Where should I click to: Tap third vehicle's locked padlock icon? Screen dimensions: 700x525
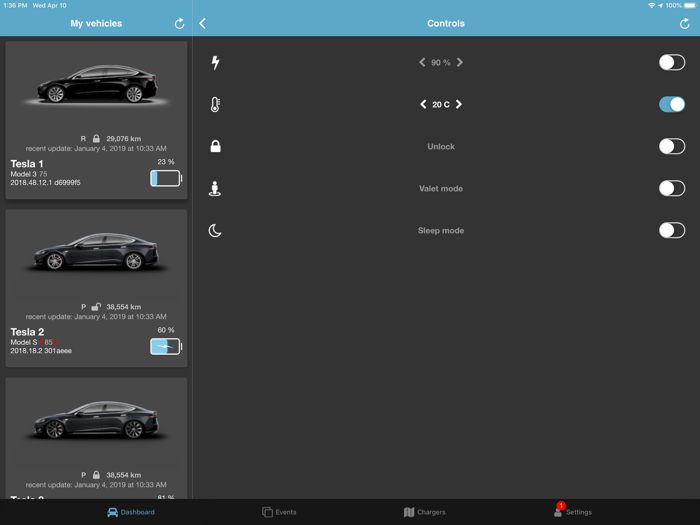pyautogui.click(x=96, y=475)
